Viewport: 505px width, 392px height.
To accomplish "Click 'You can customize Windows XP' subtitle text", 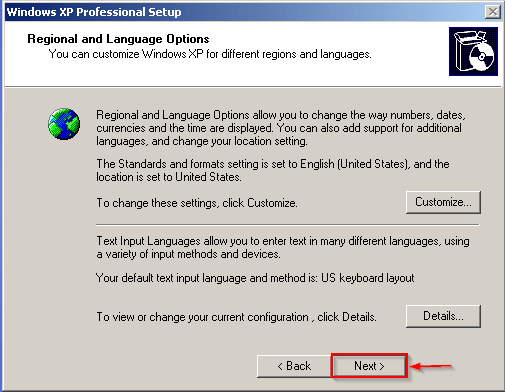I will (210, 54).
